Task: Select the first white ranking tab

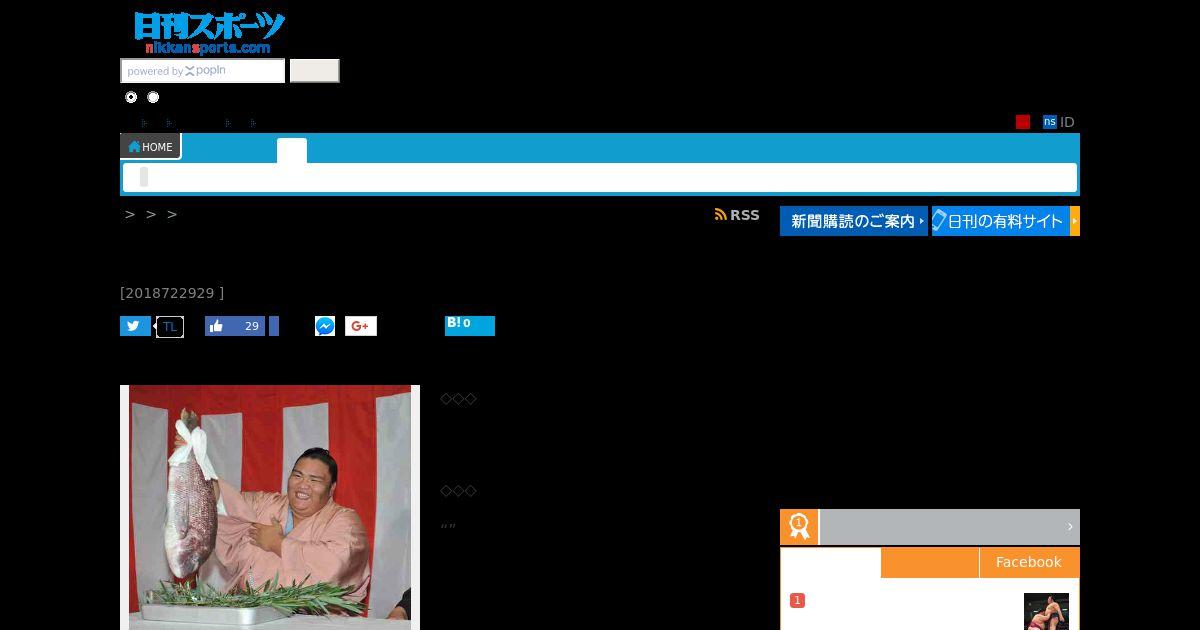Action: 831,562
